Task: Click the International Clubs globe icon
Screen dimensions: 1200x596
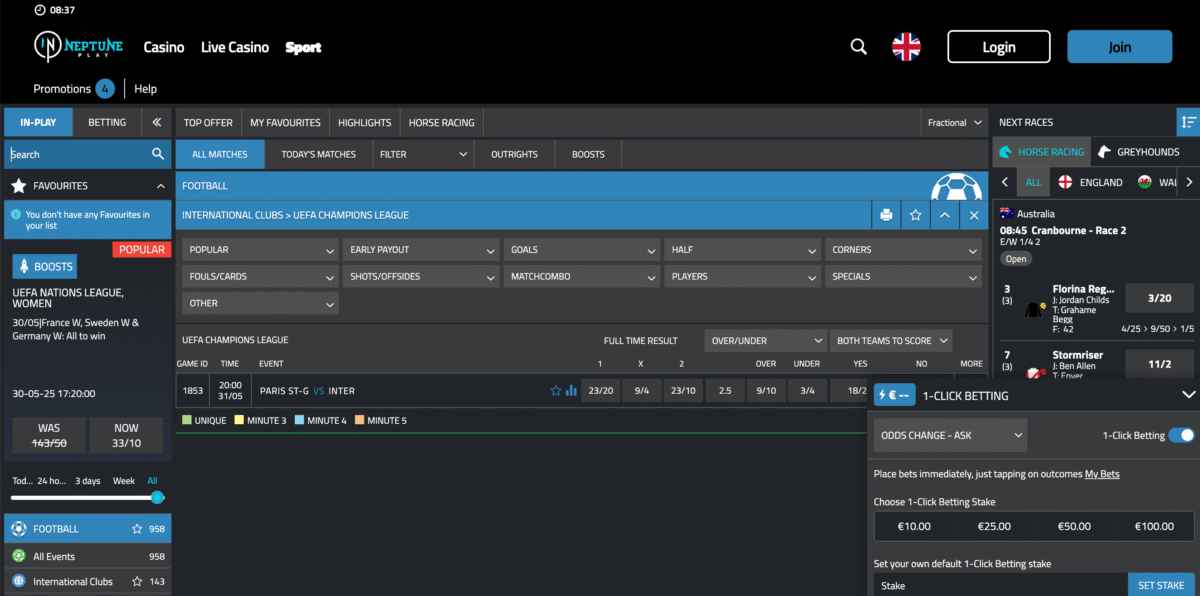Action: click(x=19, y=581)
